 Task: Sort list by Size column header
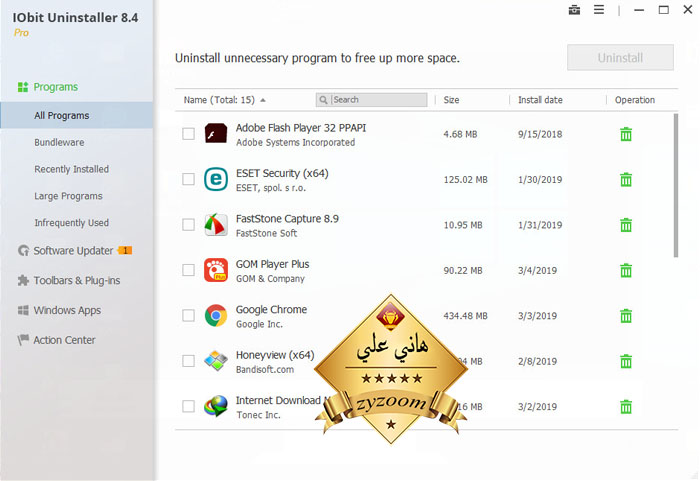click(451, 100)
